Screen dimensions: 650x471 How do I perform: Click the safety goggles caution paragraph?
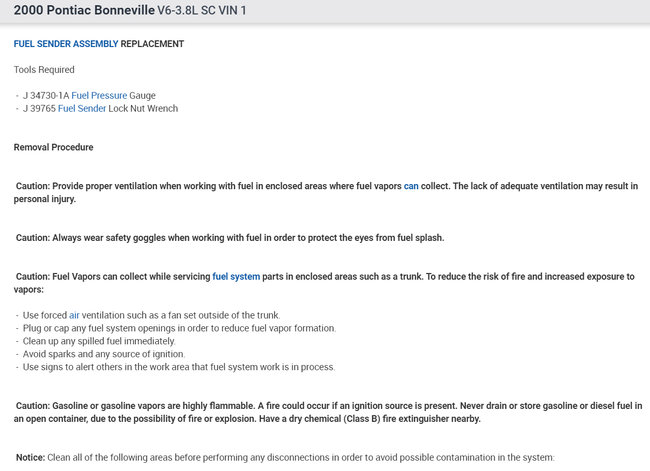click(x=230, y=238)
